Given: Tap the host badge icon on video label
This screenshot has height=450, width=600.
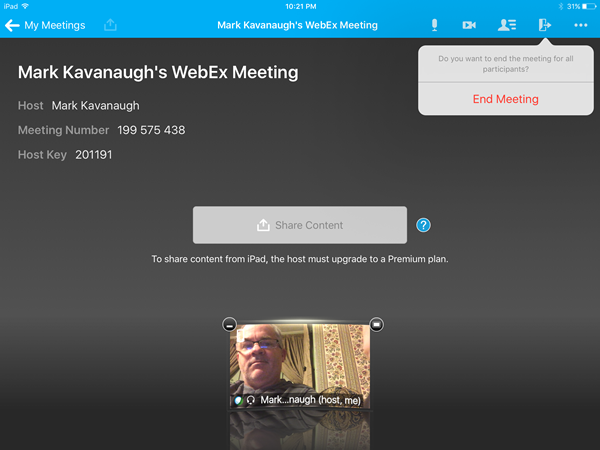Looking at the screenshot, I should pyautogui.click(x=238, y=400).
